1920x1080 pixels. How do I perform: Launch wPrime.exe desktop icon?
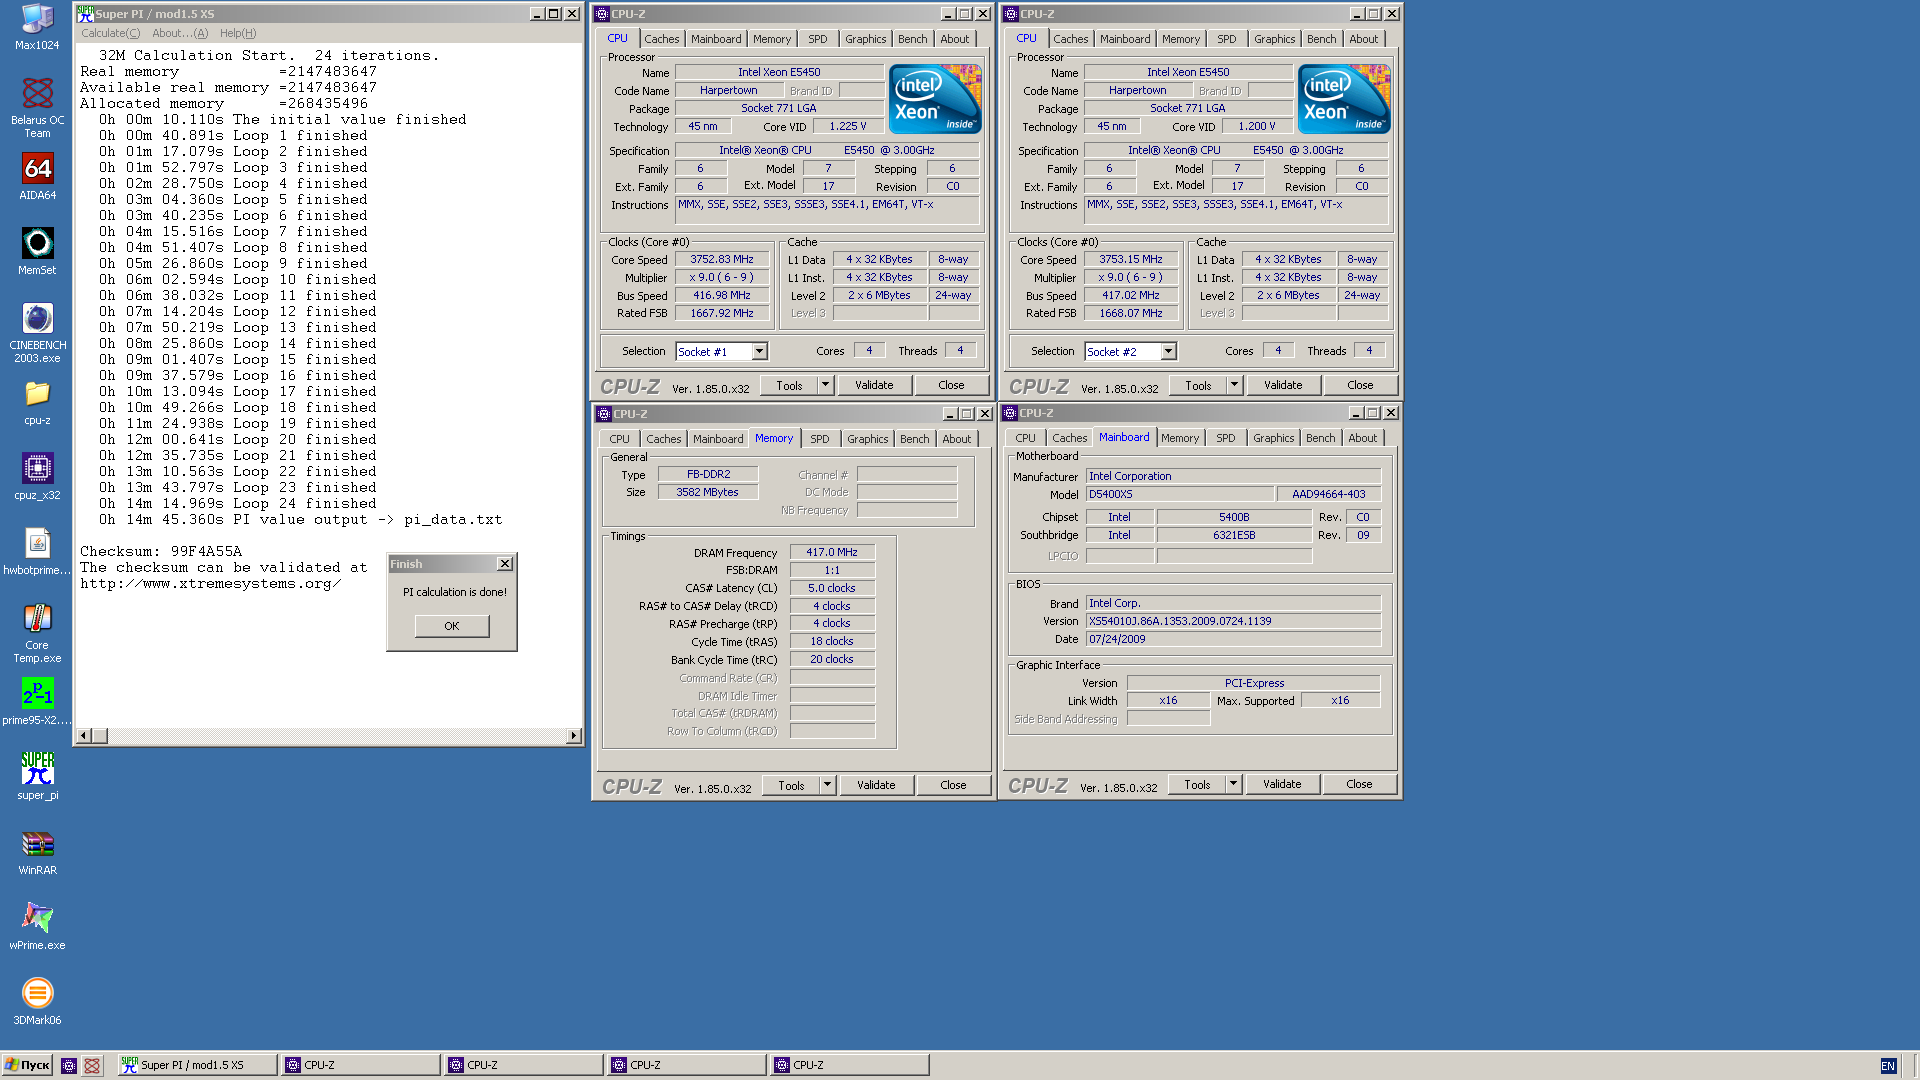37,927
